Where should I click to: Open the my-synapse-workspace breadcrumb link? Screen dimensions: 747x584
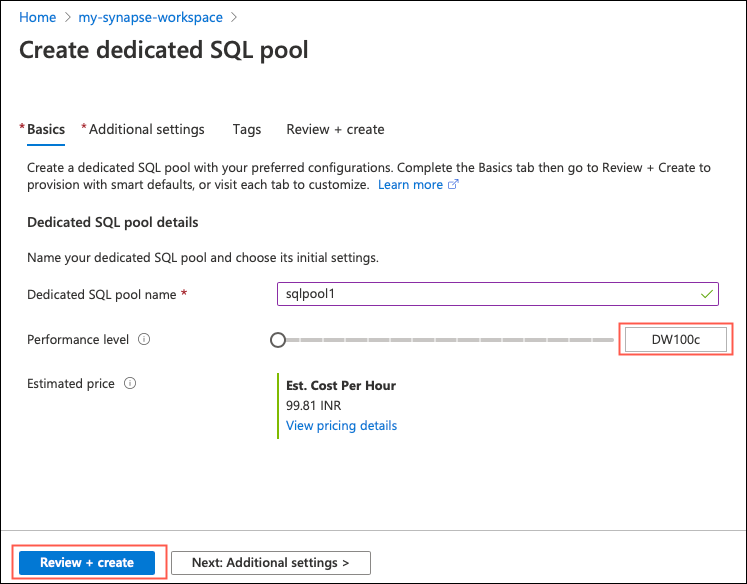151,18
